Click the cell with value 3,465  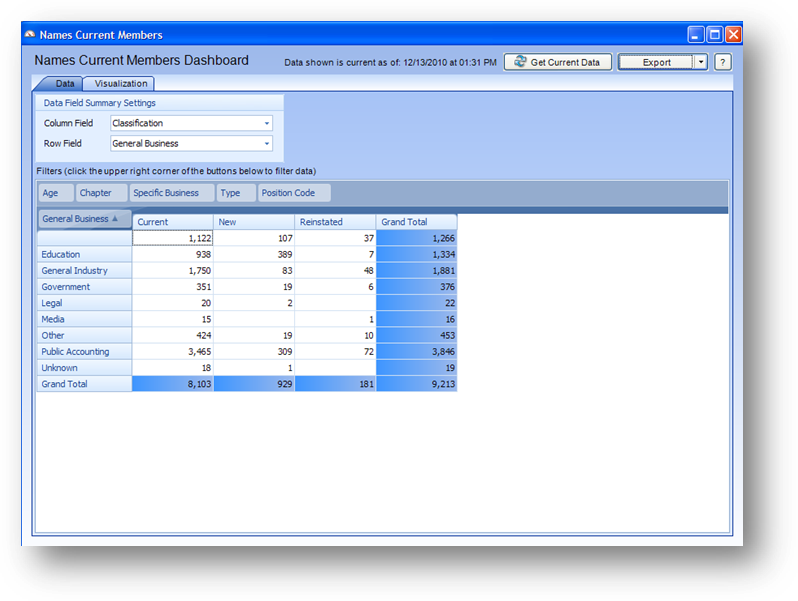(x=173, y=352)
